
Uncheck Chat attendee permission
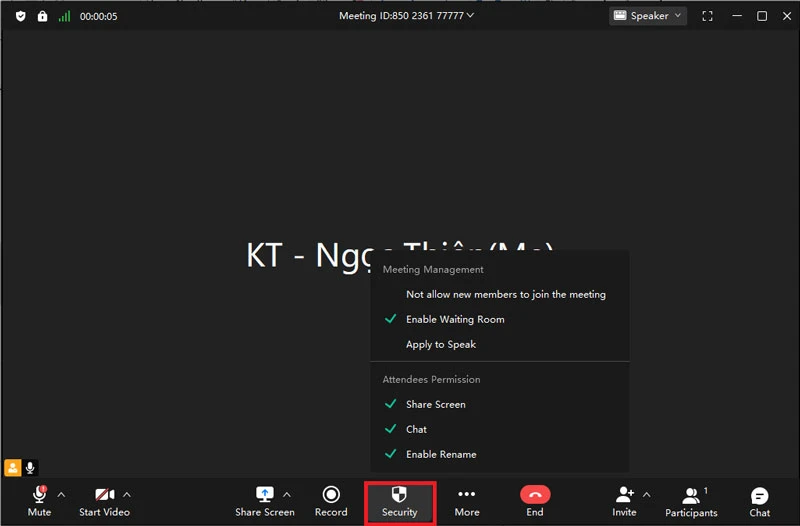pyautogui.click(x=416, y=429)
